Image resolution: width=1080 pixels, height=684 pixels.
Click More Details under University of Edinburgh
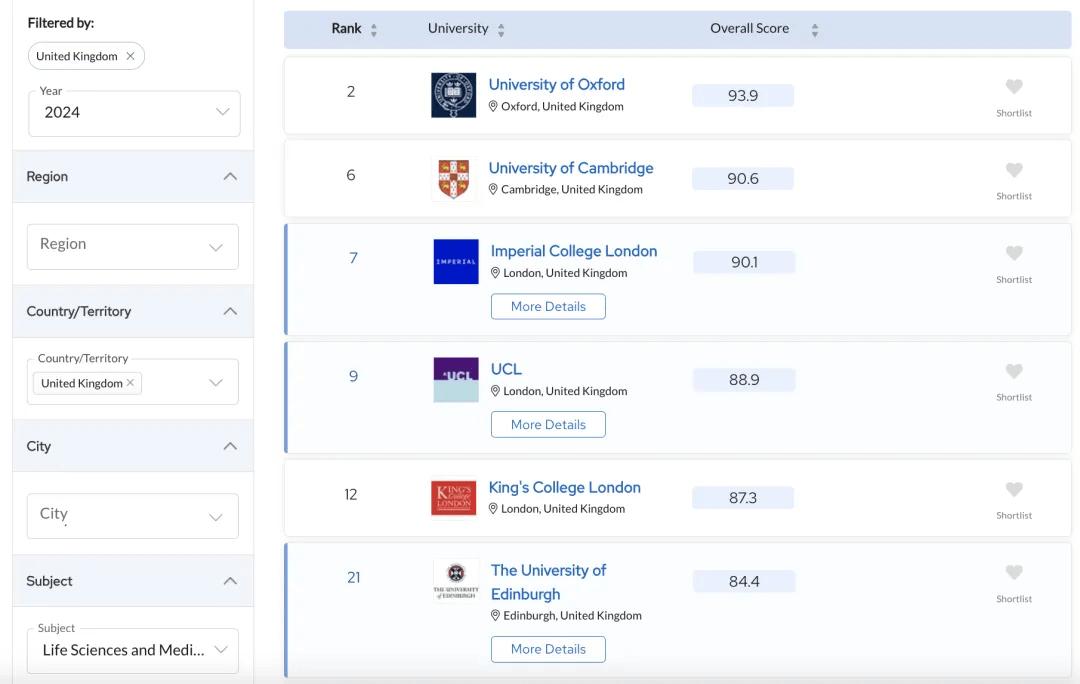coord(548,649)
